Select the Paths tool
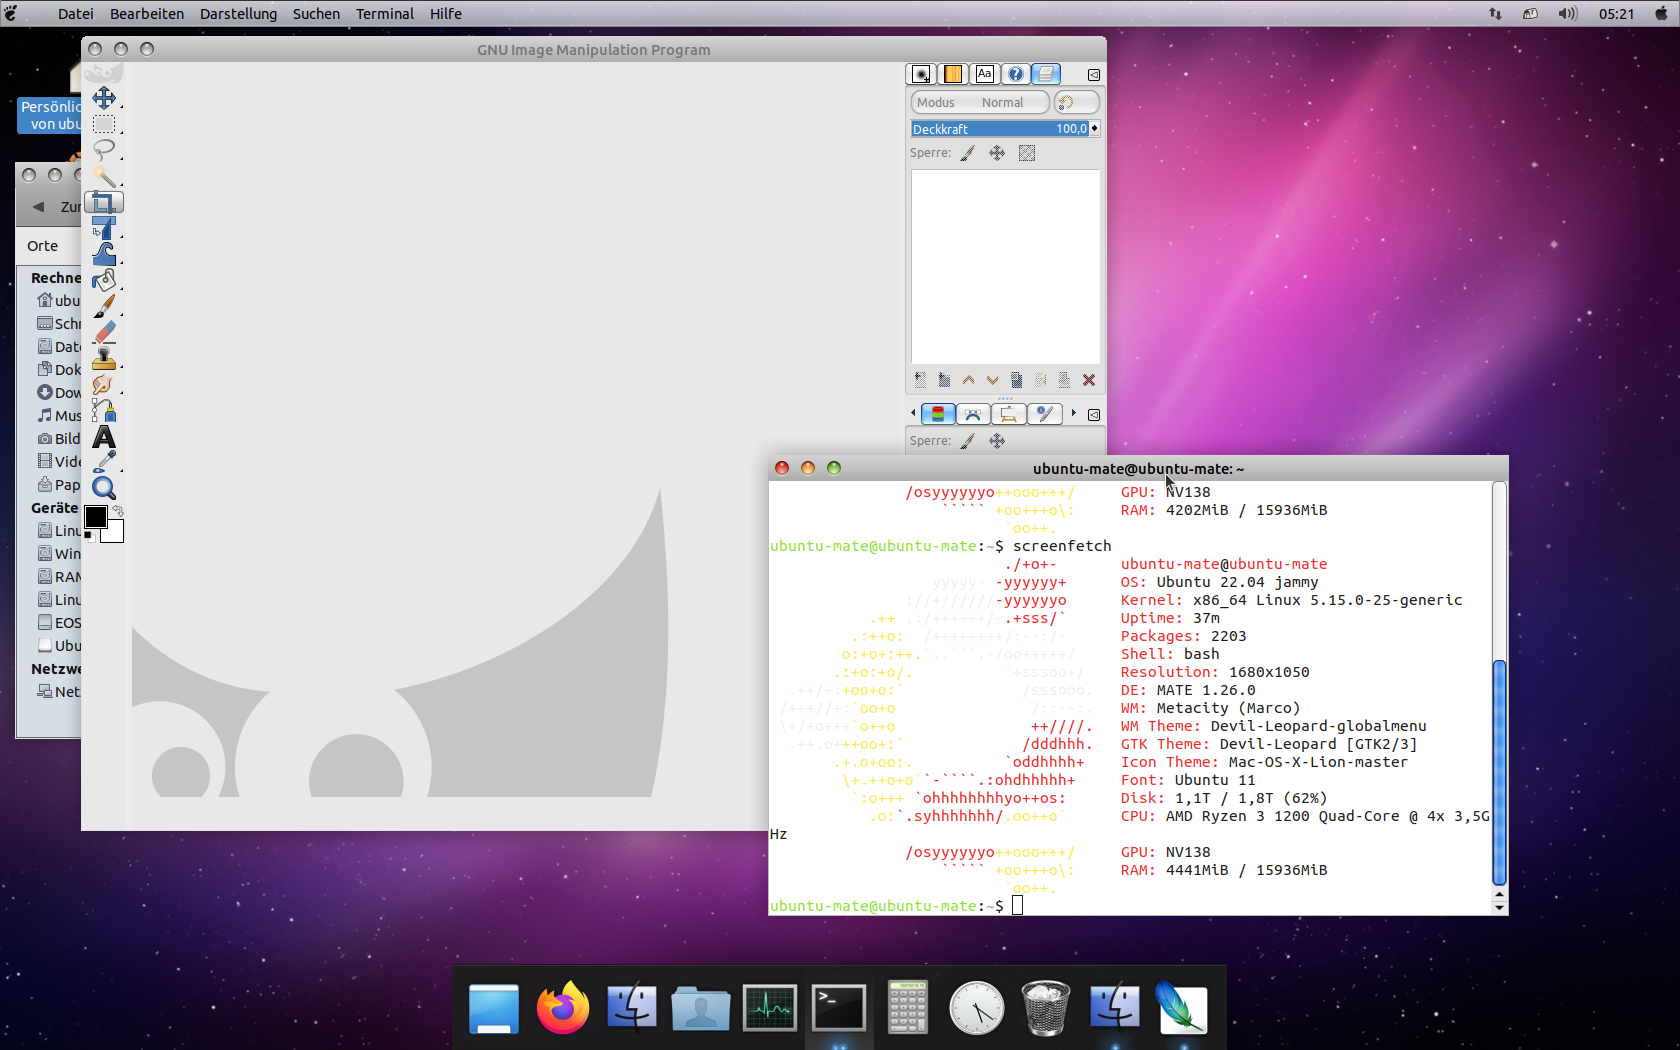This screenshot has width=1680, height=1050. click(104, 411)
